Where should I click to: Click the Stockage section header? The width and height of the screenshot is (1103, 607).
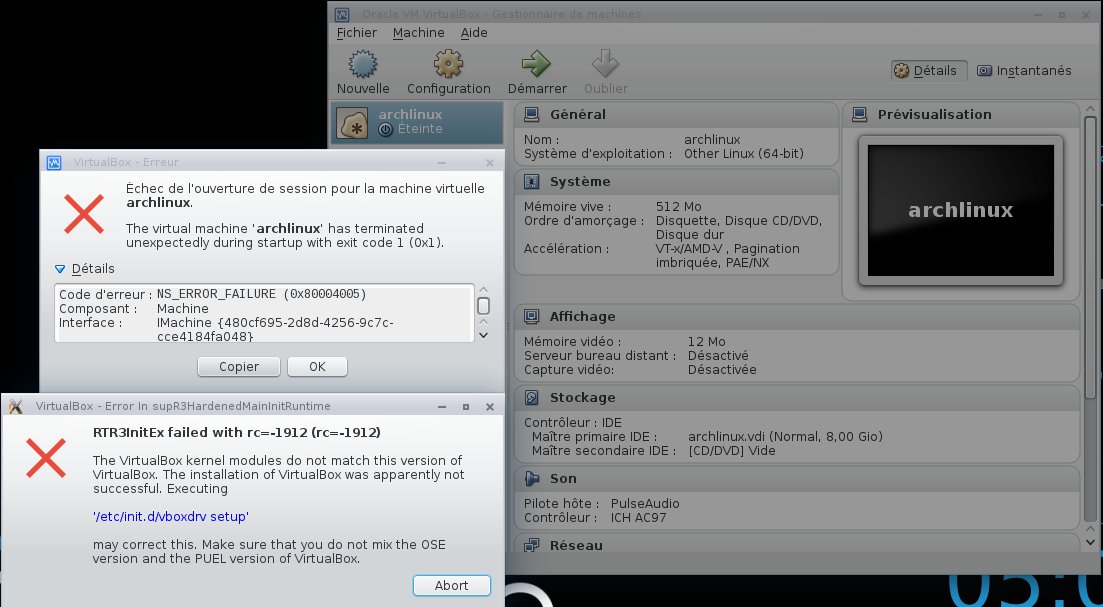pos(797,397)
